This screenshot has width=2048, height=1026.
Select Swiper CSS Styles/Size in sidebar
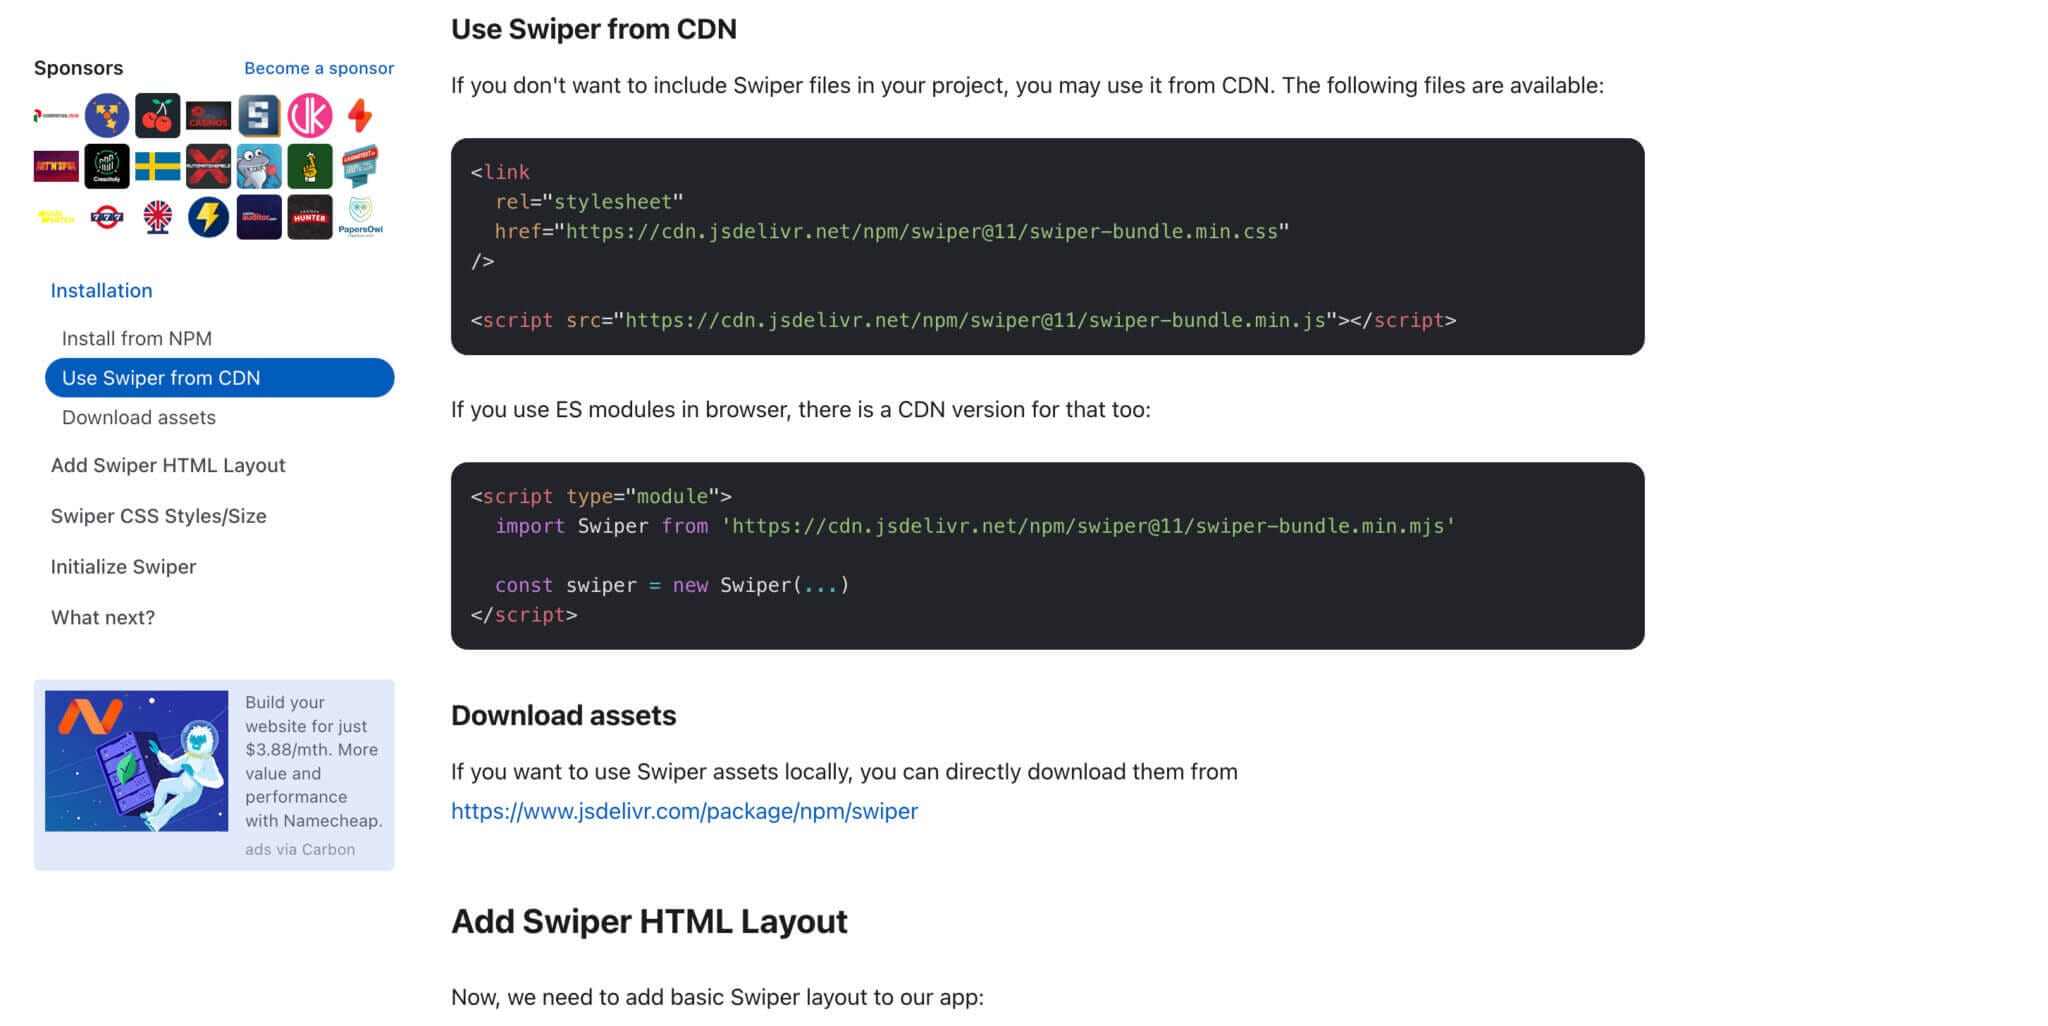coord(158,516)
